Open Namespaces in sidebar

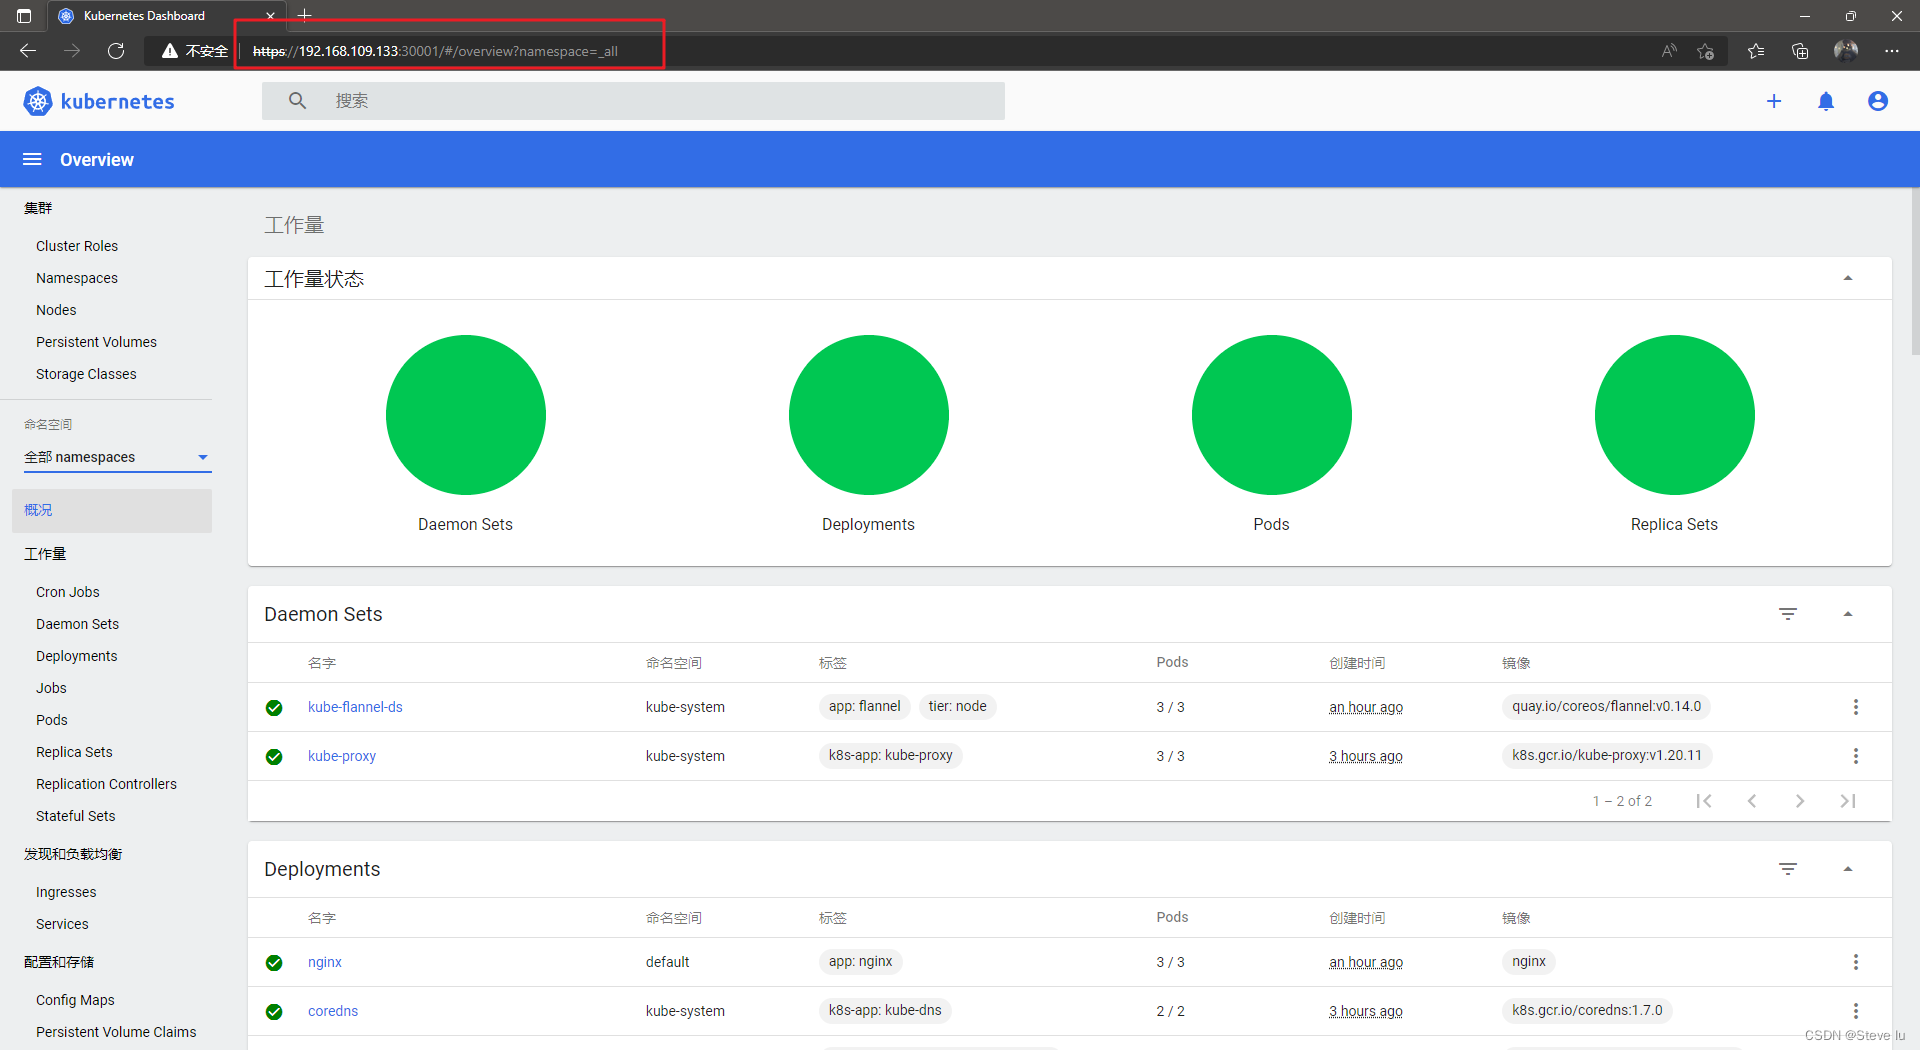coord(77,278)
